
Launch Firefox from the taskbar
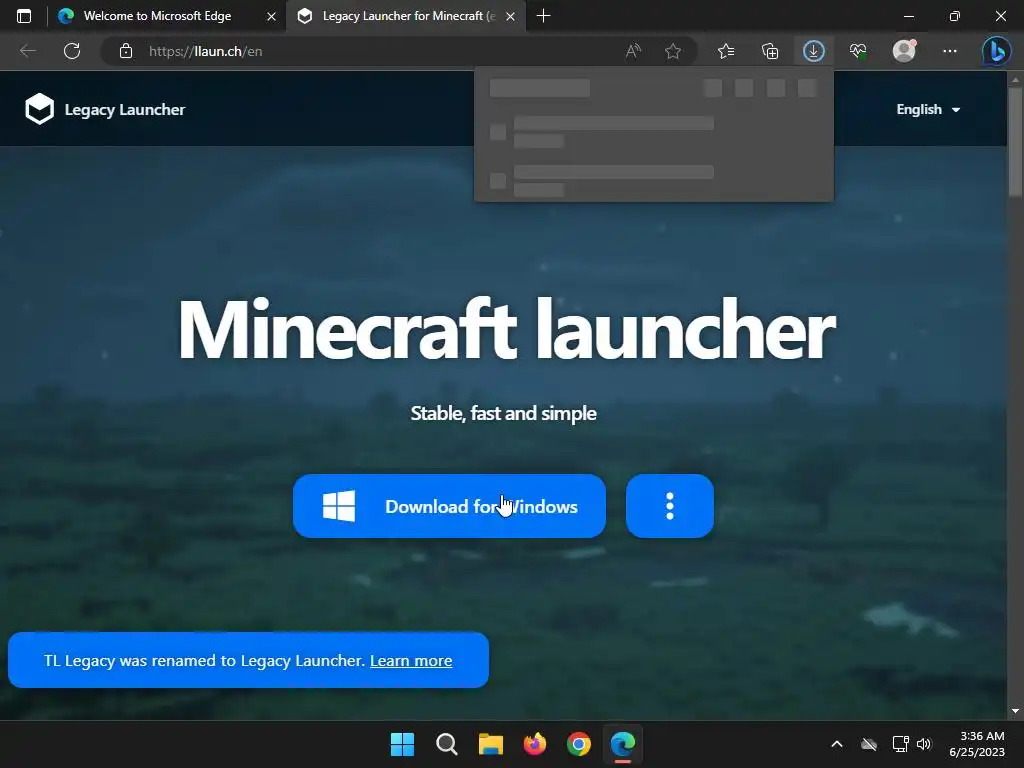pyautogui.click(x=535, y=744)
